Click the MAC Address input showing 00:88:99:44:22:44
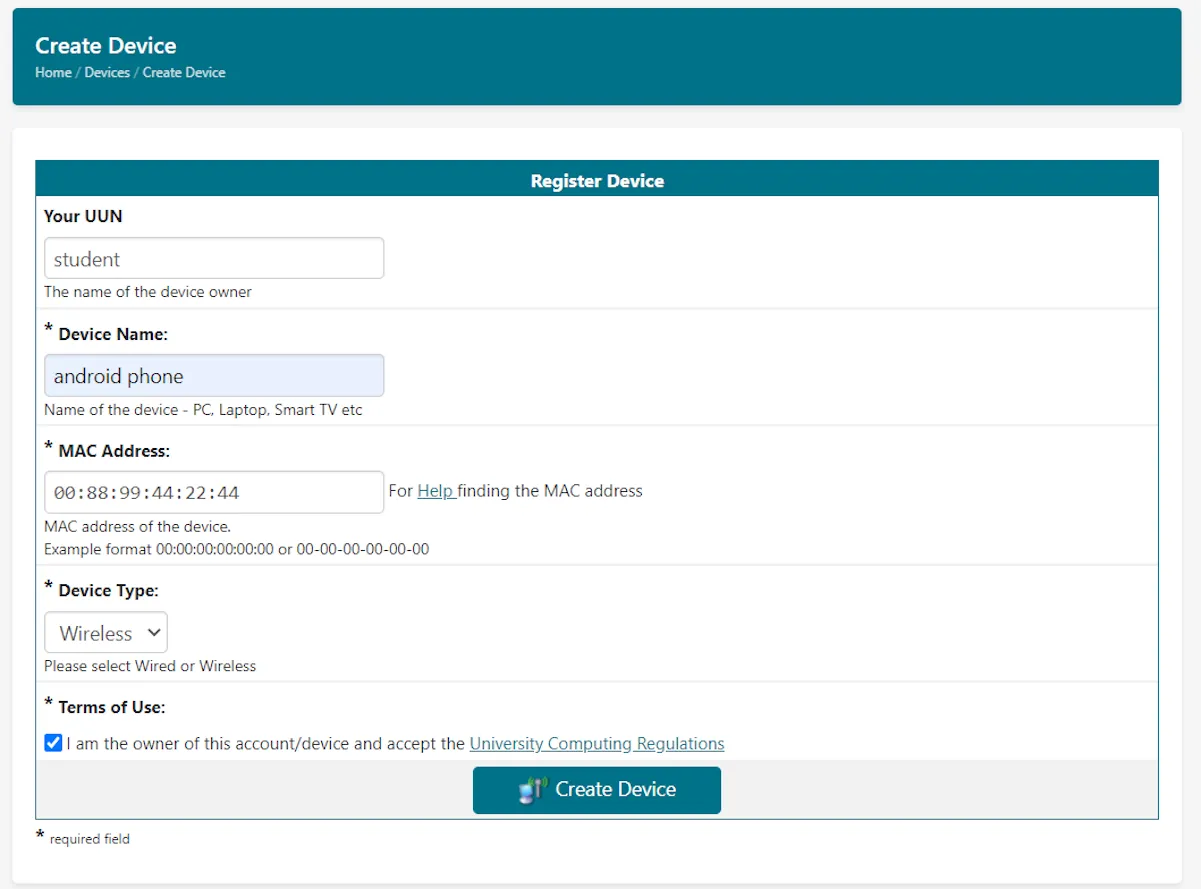The height and width of the screenshot is (889, 1201). [x=213, y=491]
